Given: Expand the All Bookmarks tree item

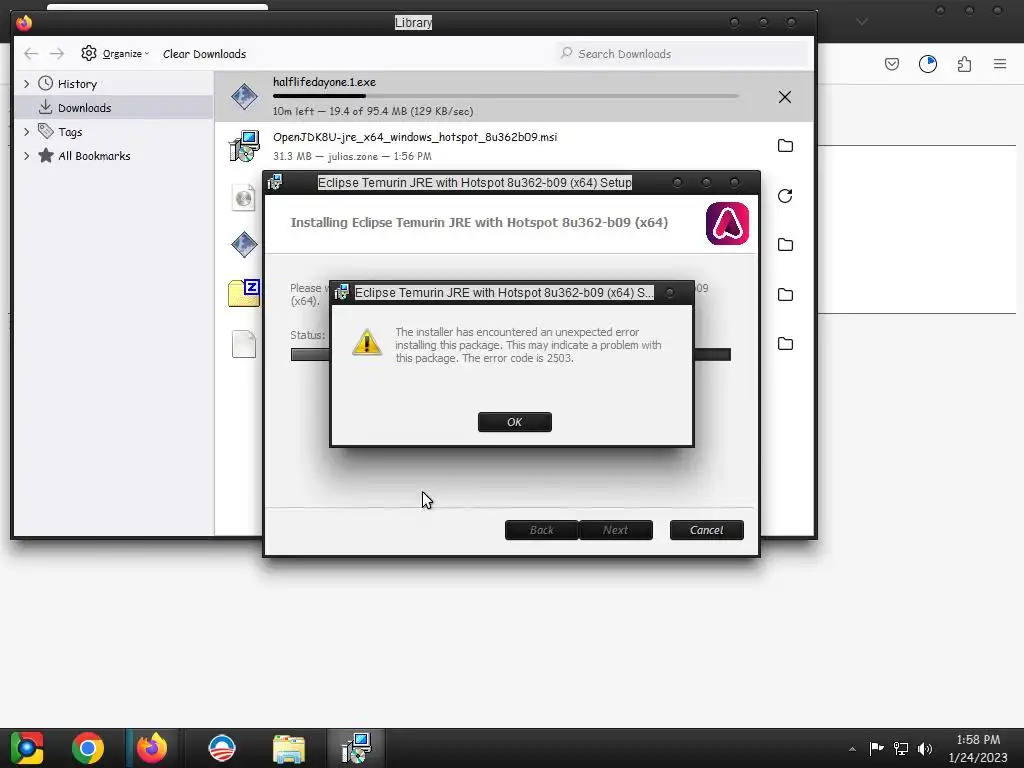Looking at the screenshot, I should (27, 156).
